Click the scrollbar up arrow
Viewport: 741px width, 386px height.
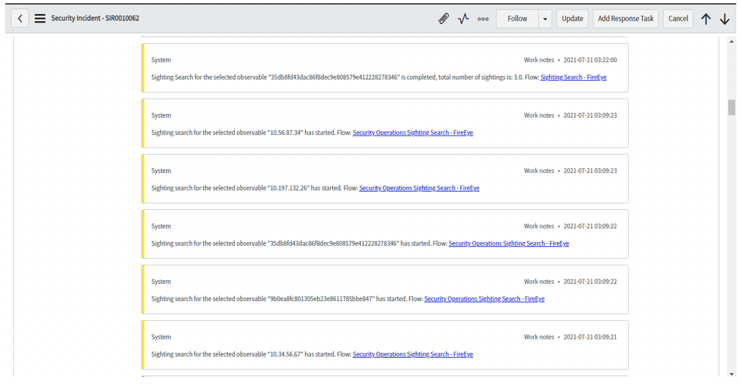732,42
